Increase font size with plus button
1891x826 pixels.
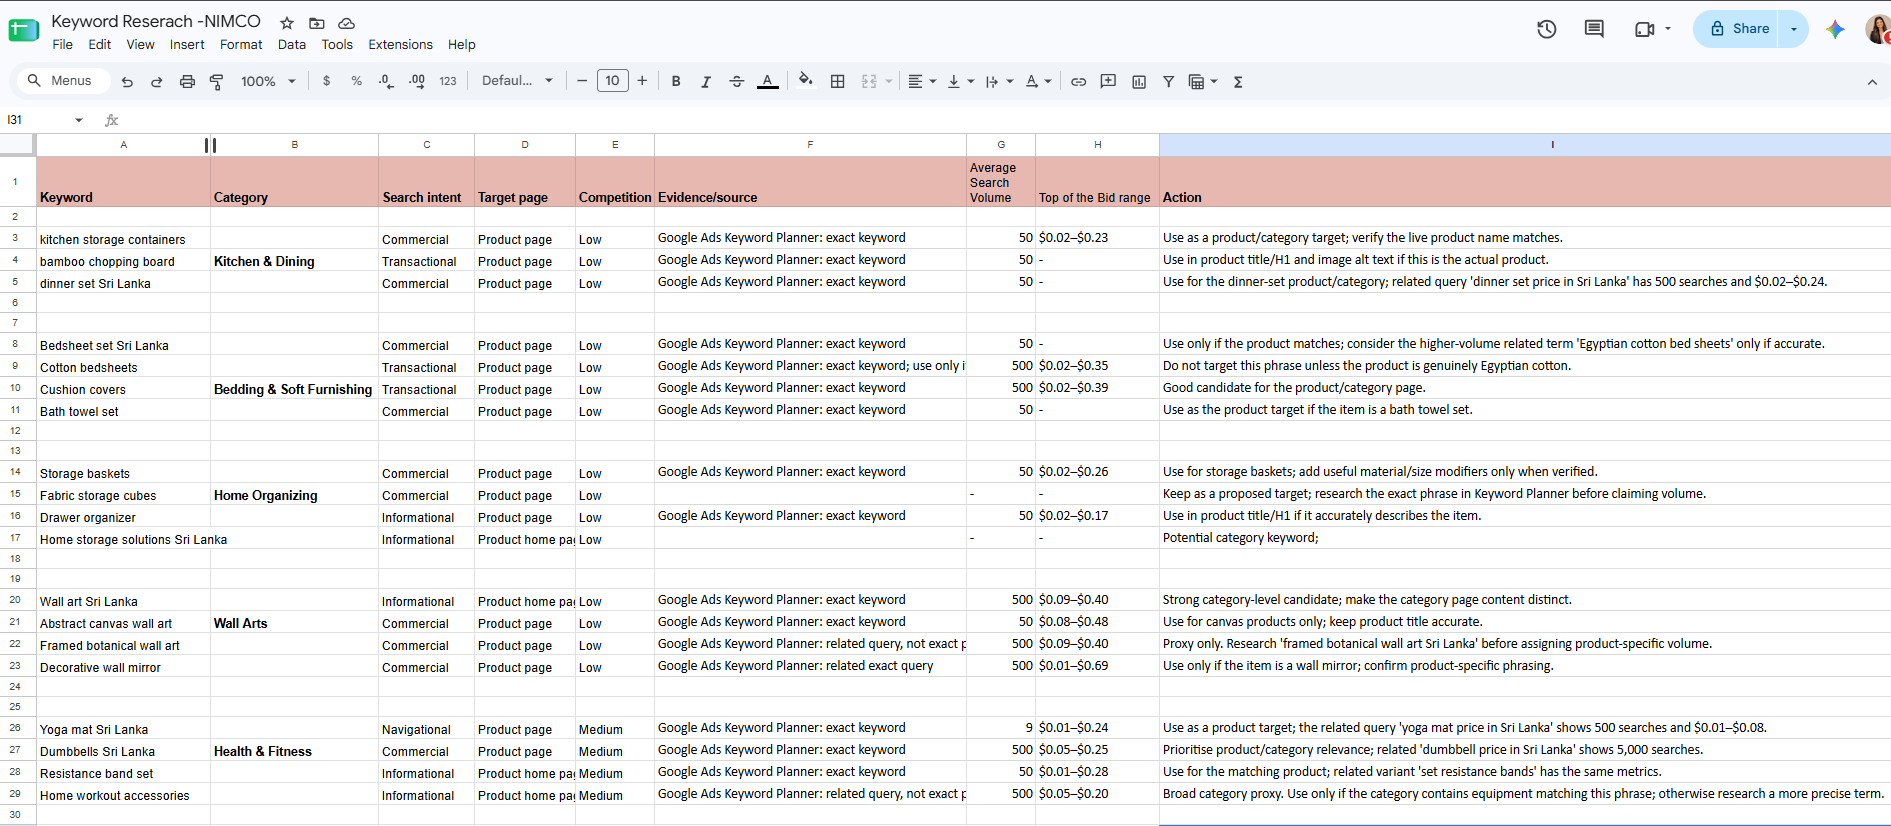click(x=642, y=81)
